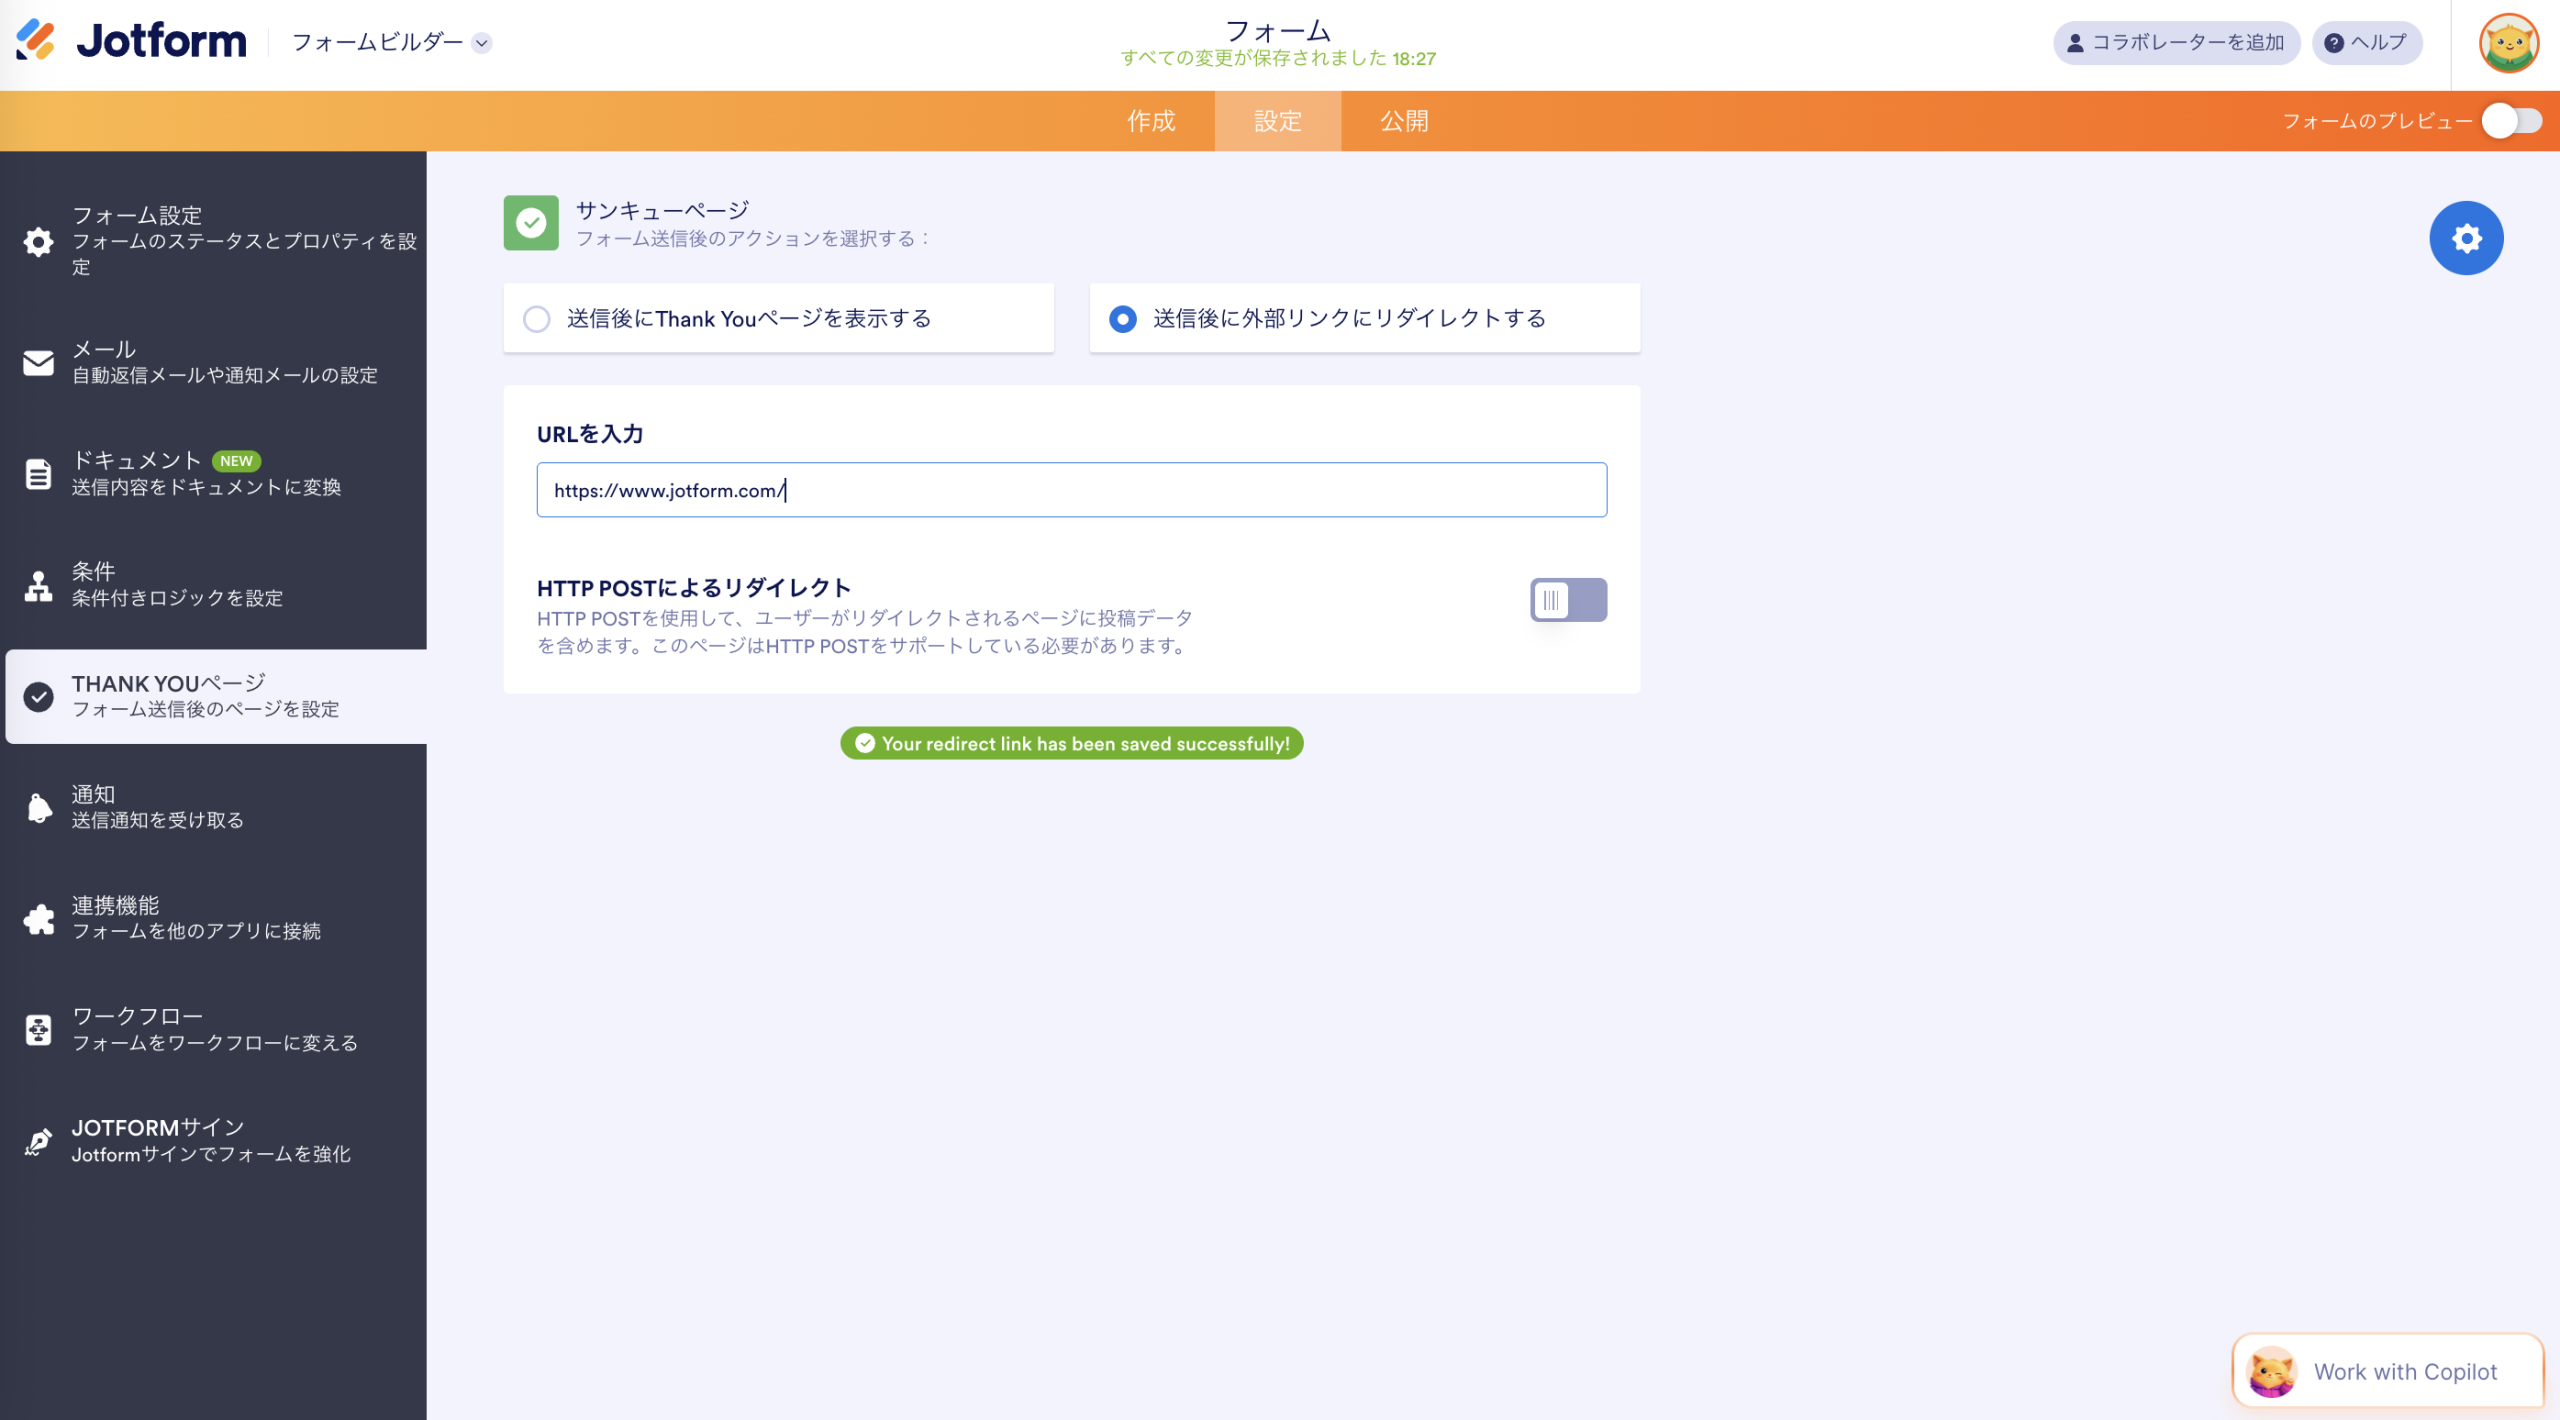Select the ドキュメント sidebar icon

pyautogui.click(x=38, y=474)
